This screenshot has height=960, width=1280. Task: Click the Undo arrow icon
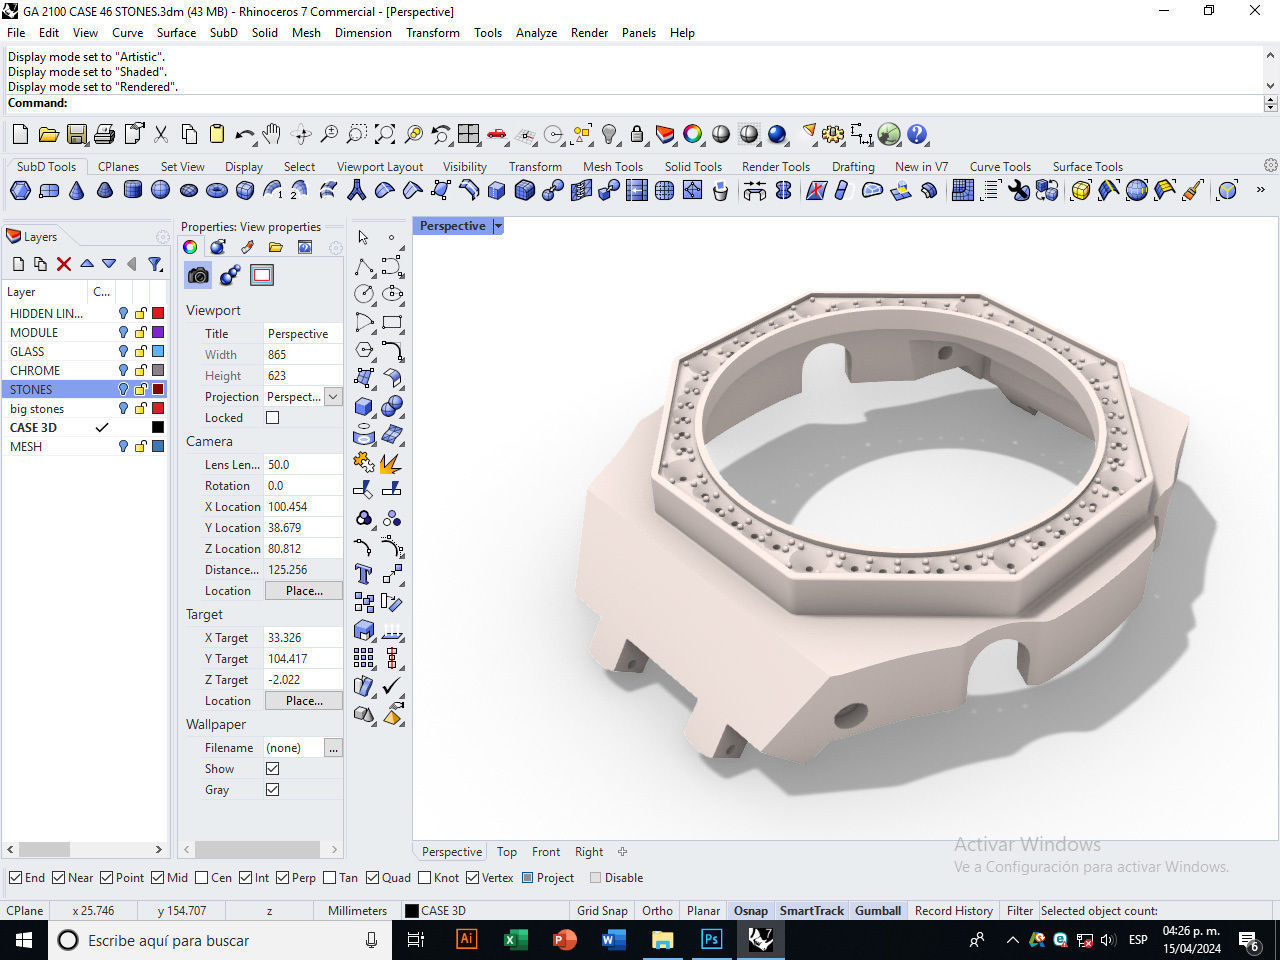pos(244,134)
